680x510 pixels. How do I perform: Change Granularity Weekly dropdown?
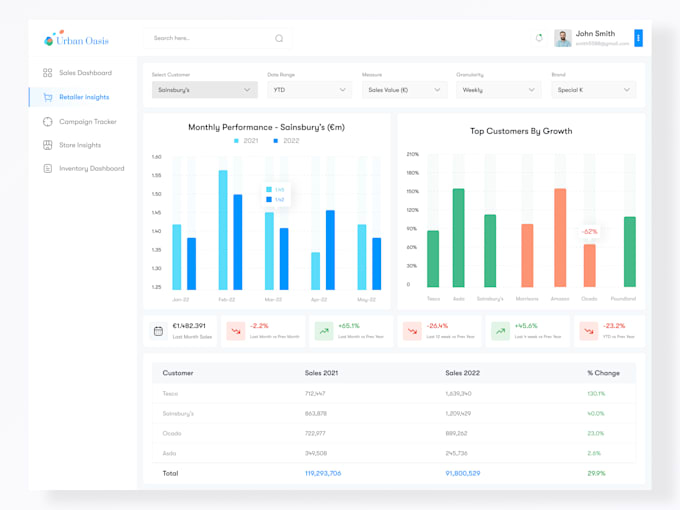click(x=498, y=90)
